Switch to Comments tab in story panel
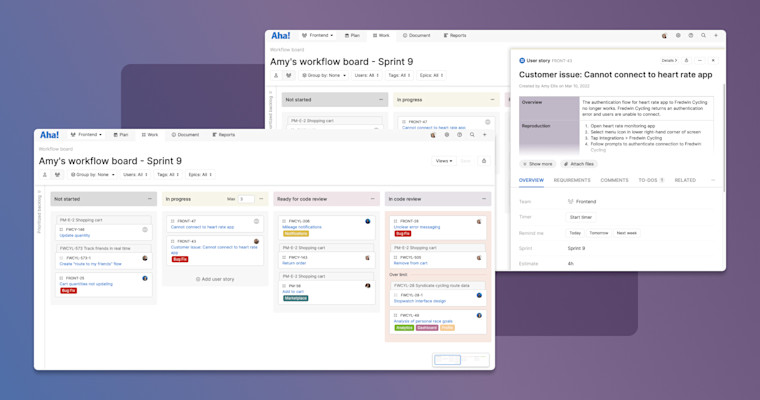 [x=614, y=180]
